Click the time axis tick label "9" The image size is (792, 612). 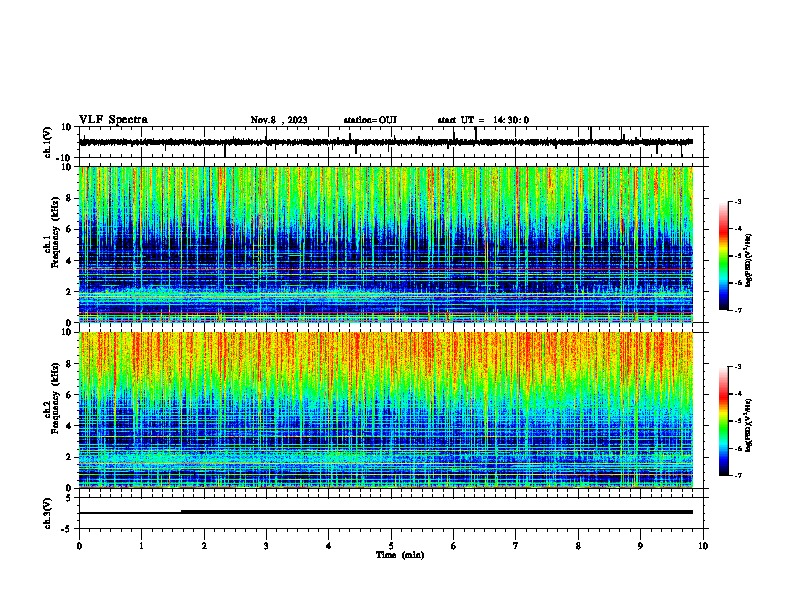(640, 546)
